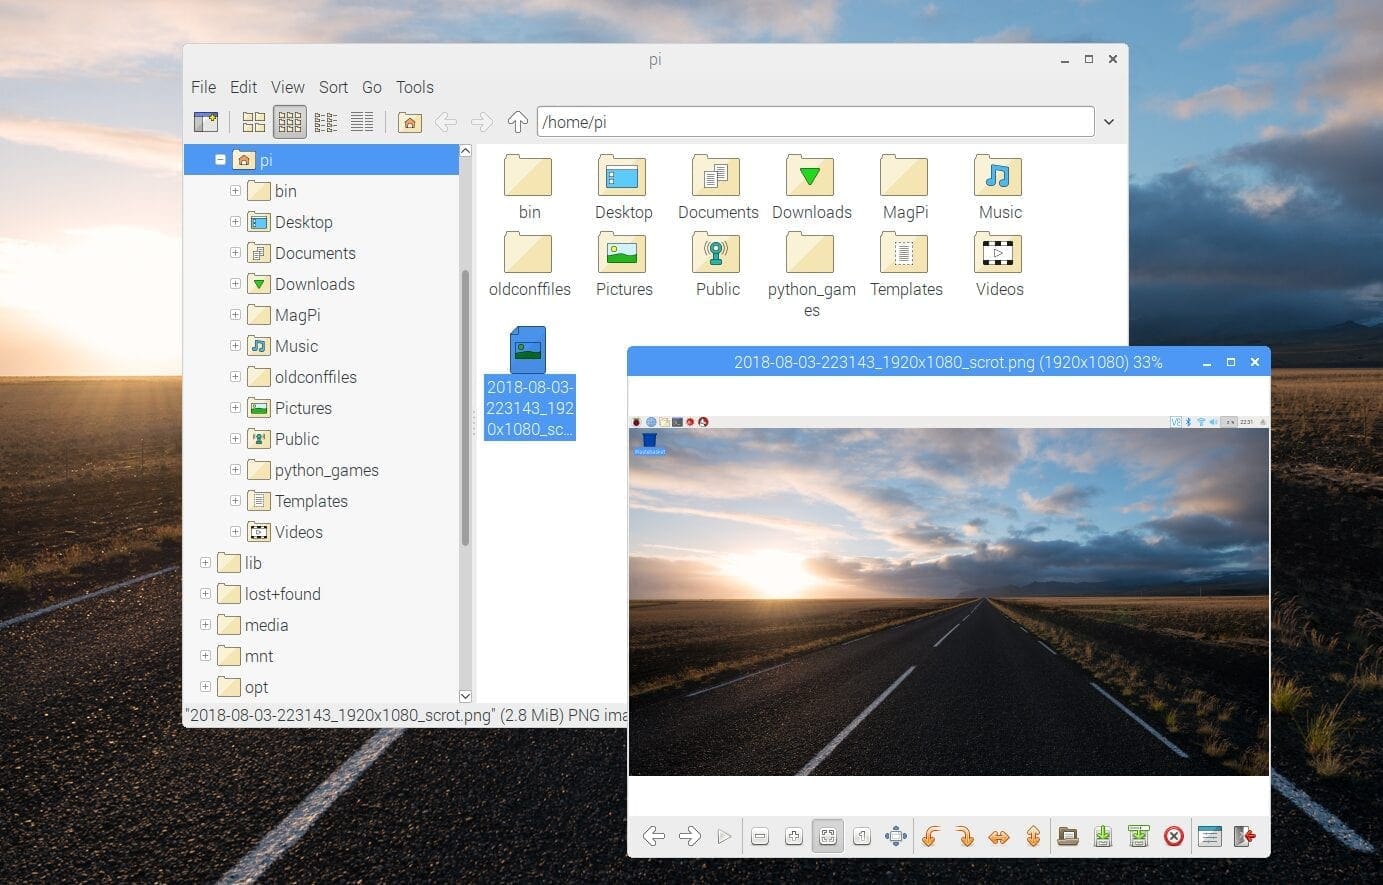Viewport: 1383px width, 885px height.
Task: Select the opt folder in the tree
Action: coord(256,687)
